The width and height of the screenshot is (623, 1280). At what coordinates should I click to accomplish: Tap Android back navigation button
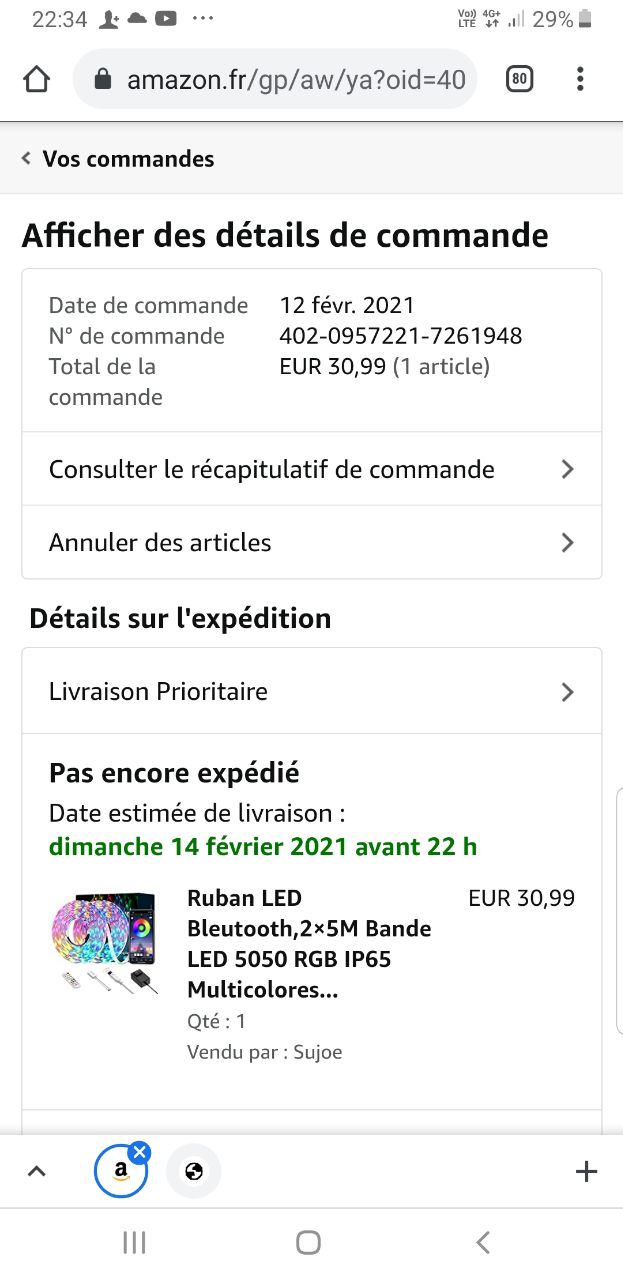pos(484,1243)
